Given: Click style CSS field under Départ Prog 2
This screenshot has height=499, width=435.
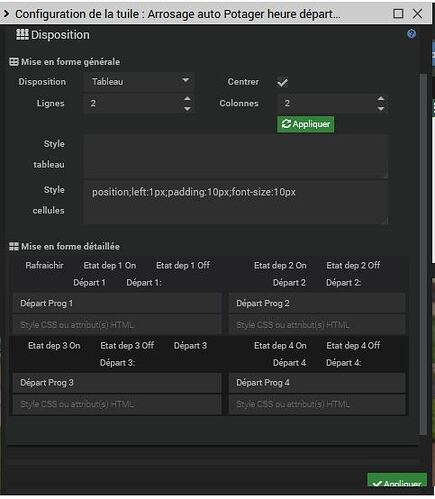Looking at the screenshot, I should point(317,325).
